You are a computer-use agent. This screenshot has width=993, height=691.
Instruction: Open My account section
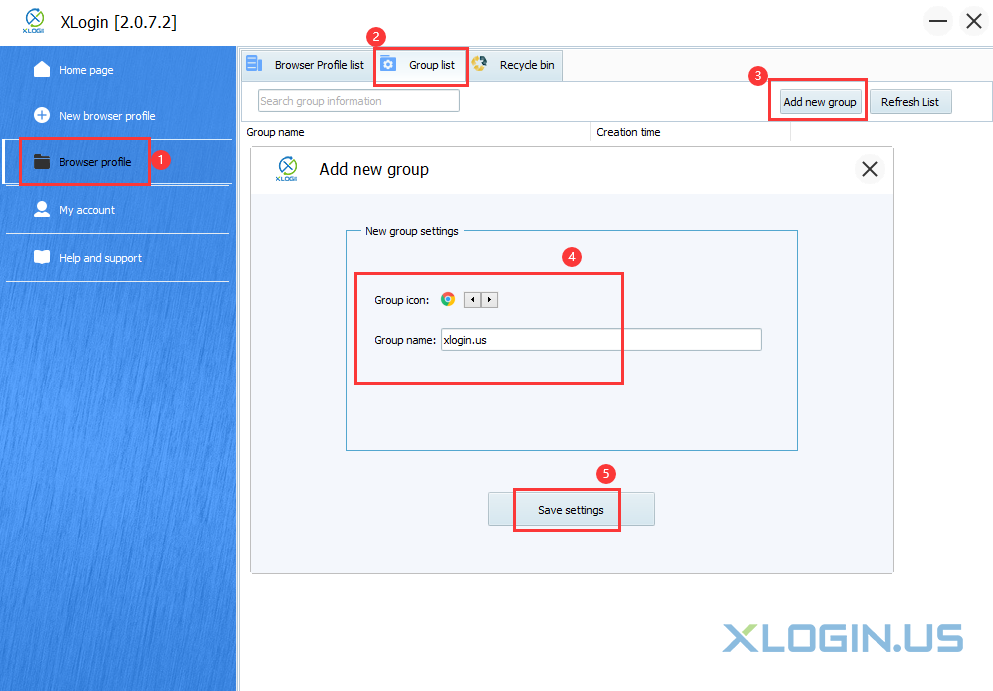87,210
